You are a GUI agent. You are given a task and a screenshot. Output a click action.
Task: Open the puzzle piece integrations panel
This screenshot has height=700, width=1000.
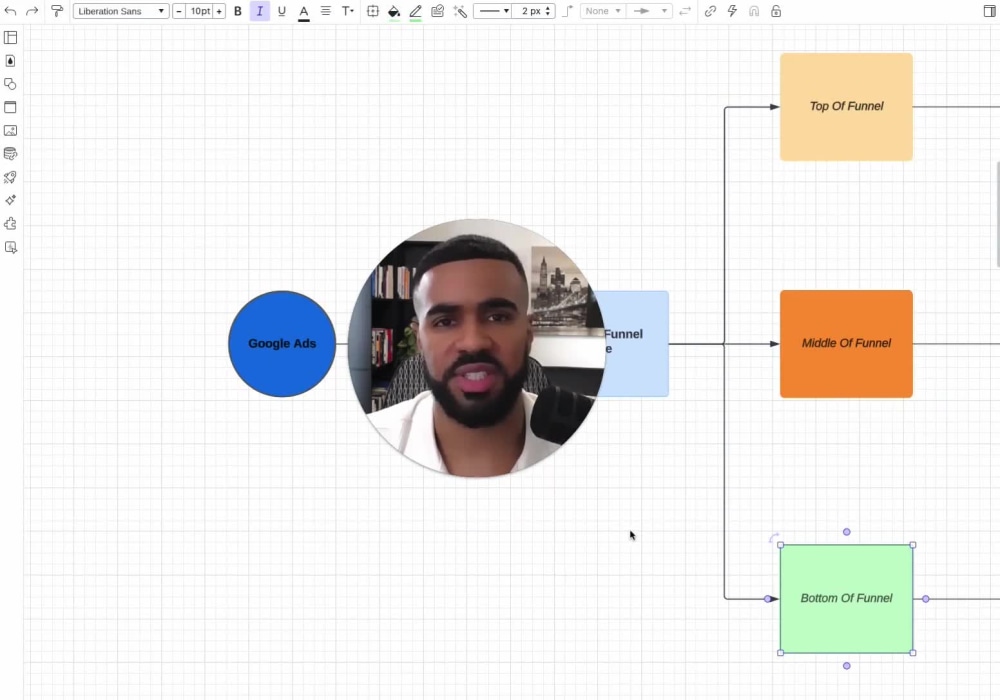pos(10,224)
